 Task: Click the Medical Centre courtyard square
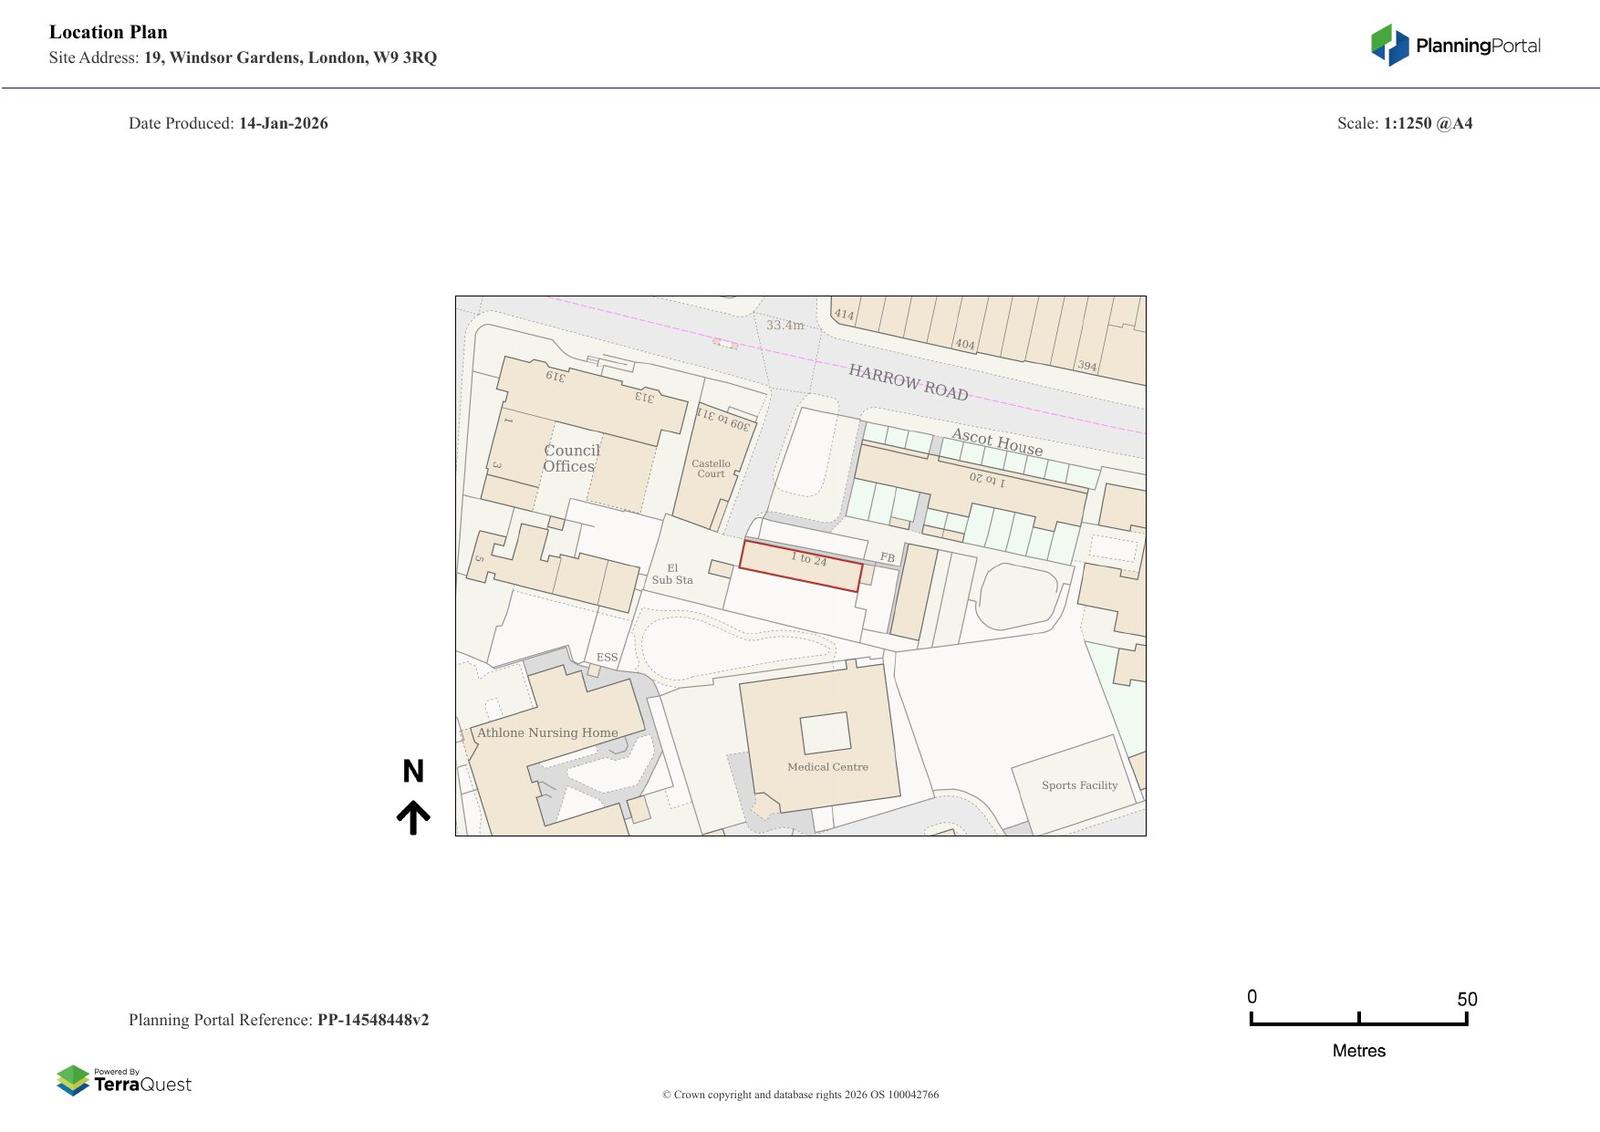click(x=825, y=733)
